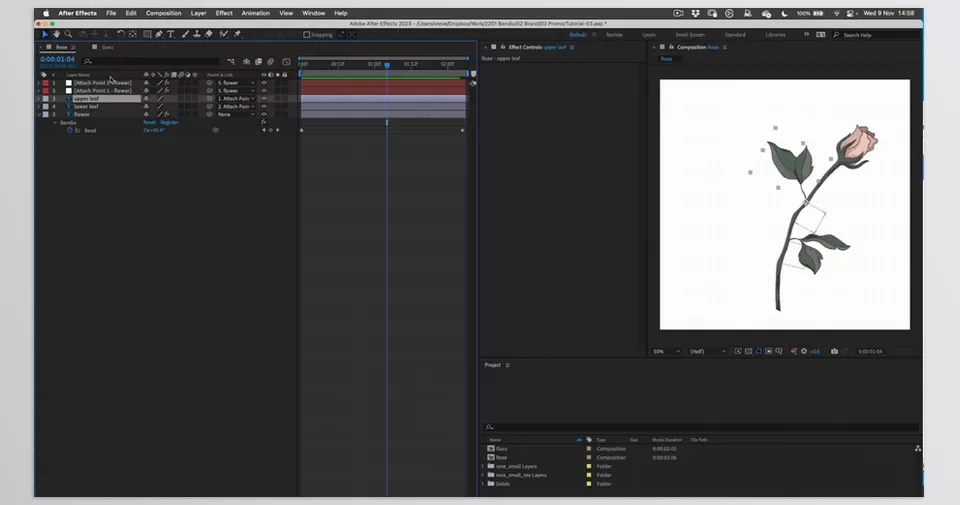Toggle mask and shape path visibility icon
This screenshot has width=960, height=505.
pos(759,351)
